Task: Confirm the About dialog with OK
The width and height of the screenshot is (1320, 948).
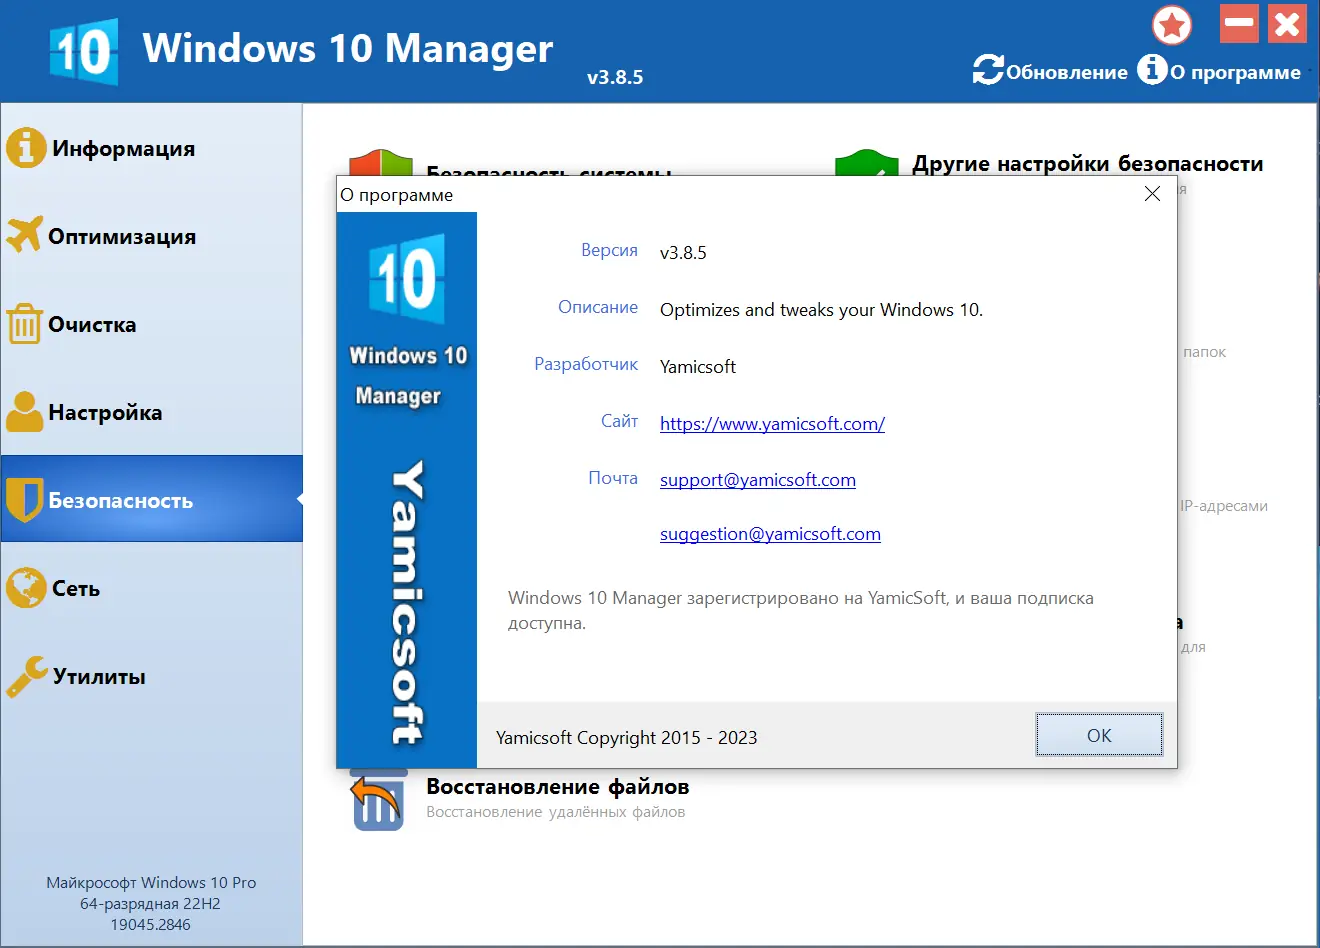Action: pos(1098,734)
